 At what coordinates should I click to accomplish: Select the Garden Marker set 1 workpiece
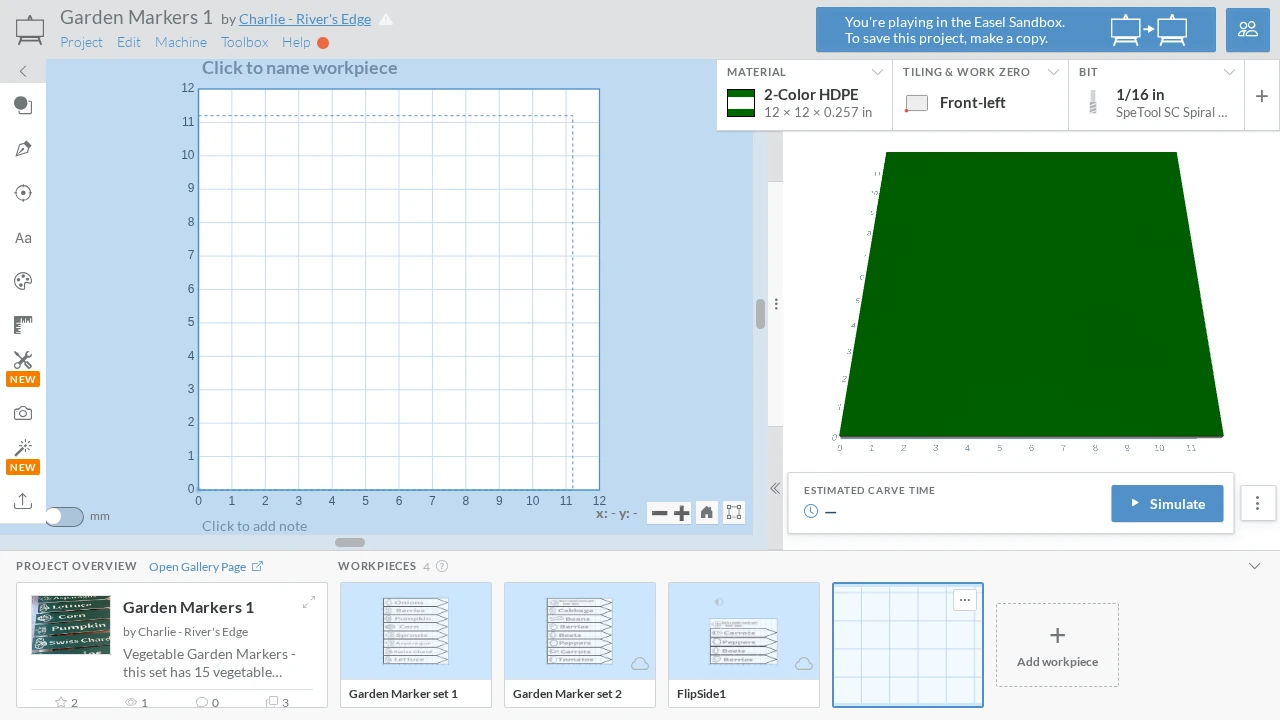(x=416, y=645)
